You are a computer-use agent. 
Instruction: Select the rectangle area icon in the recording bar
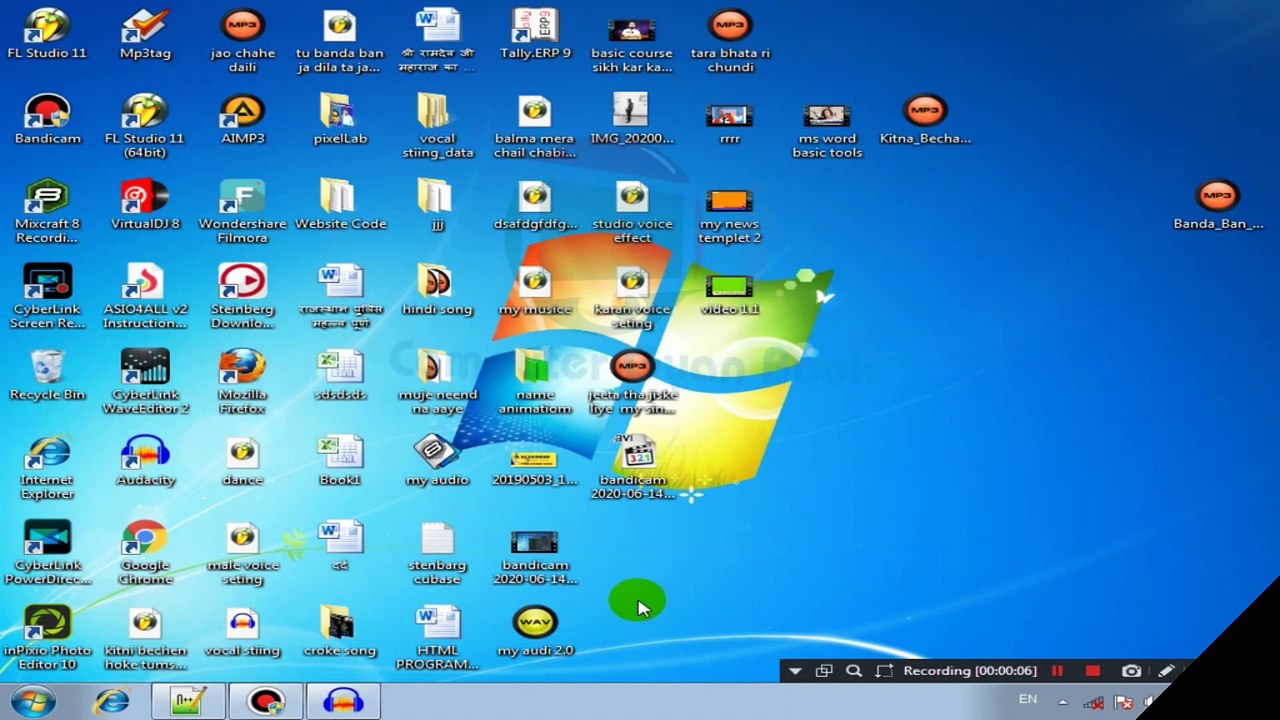coord(884,671)
